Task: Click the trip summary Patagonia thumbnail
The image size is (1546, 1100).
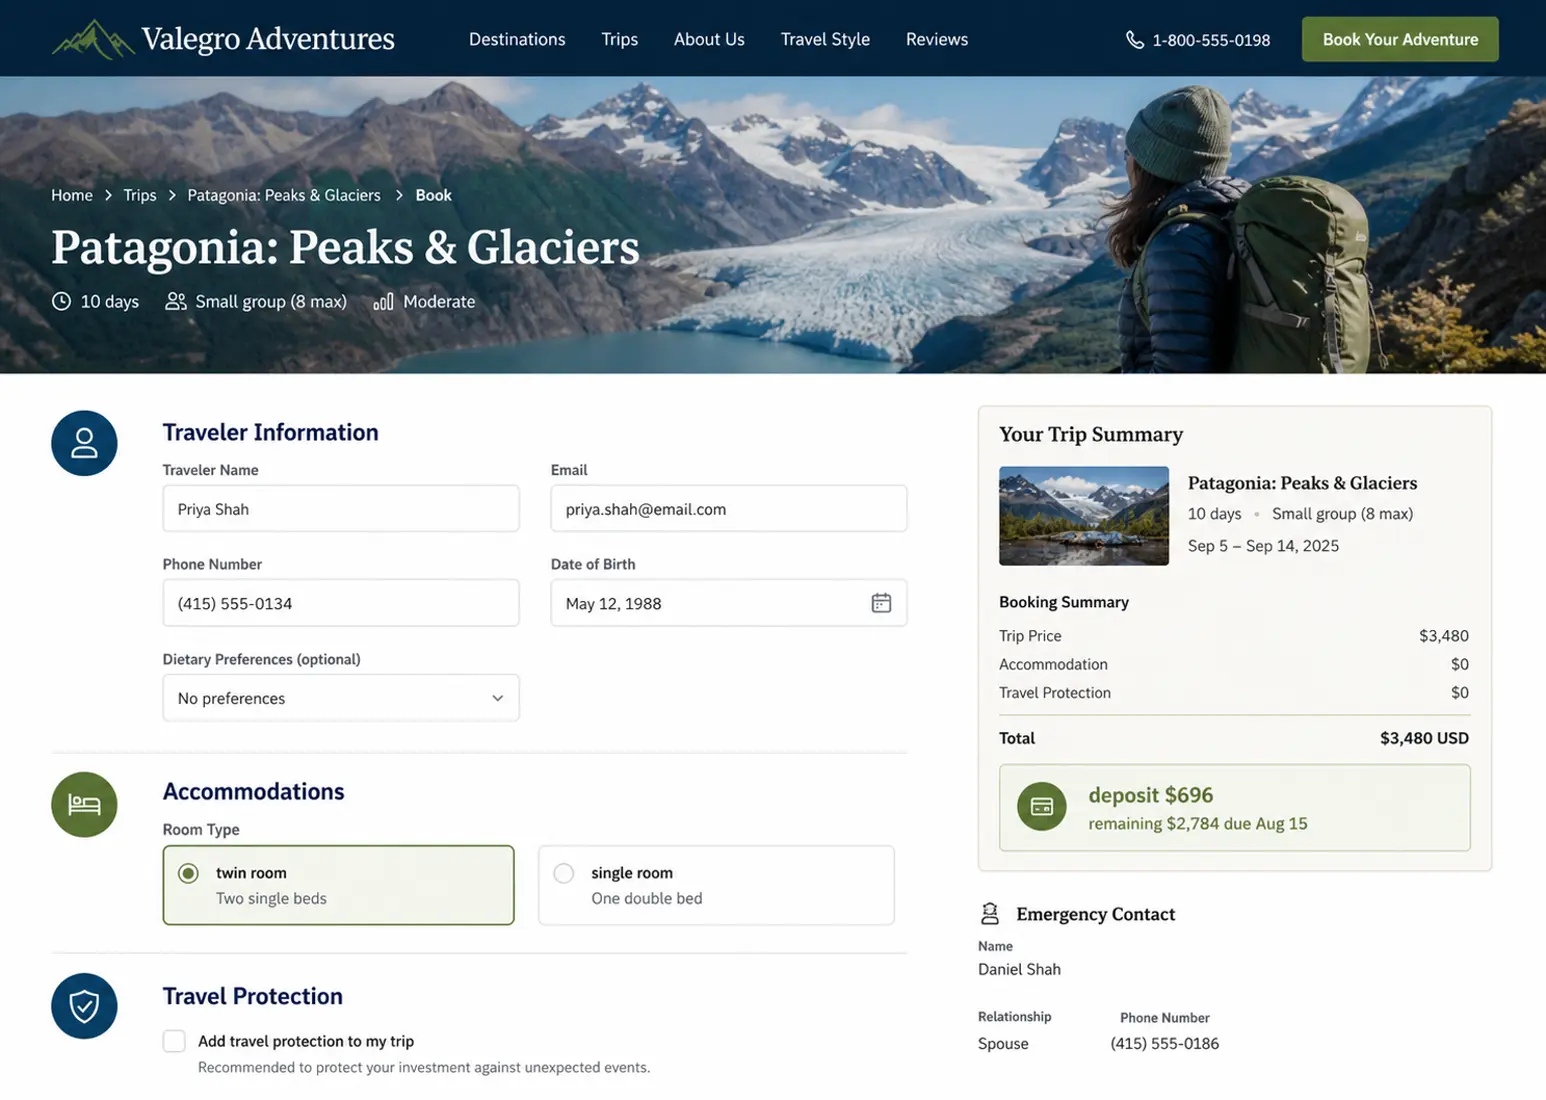Action: tap(1084, 516)
